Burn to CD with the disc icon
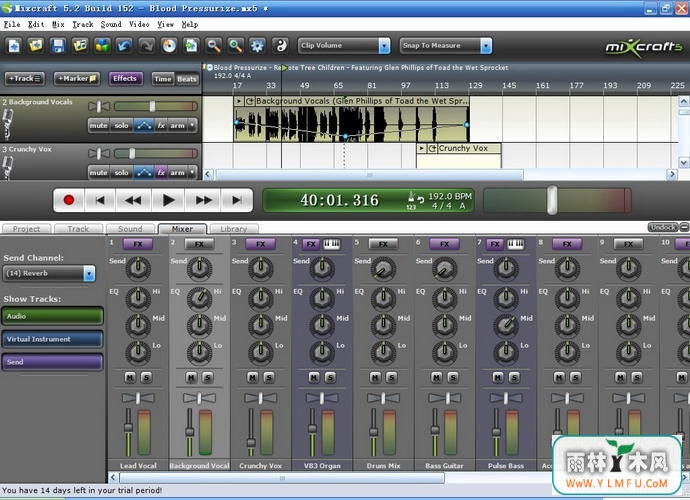Viewport: 690px width, 500px height. (x=169, y=46)
